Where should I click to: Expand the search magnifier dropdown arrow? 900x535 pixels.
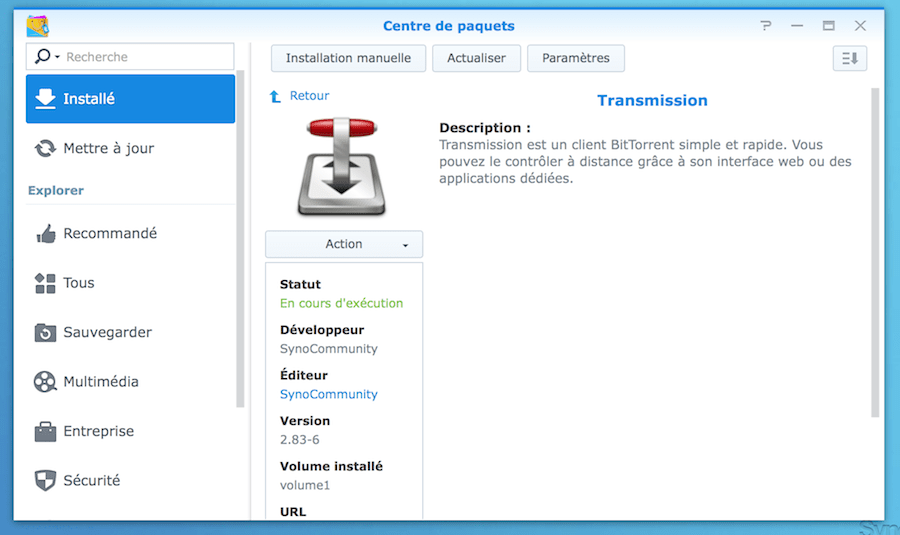[x=57, y=57]
